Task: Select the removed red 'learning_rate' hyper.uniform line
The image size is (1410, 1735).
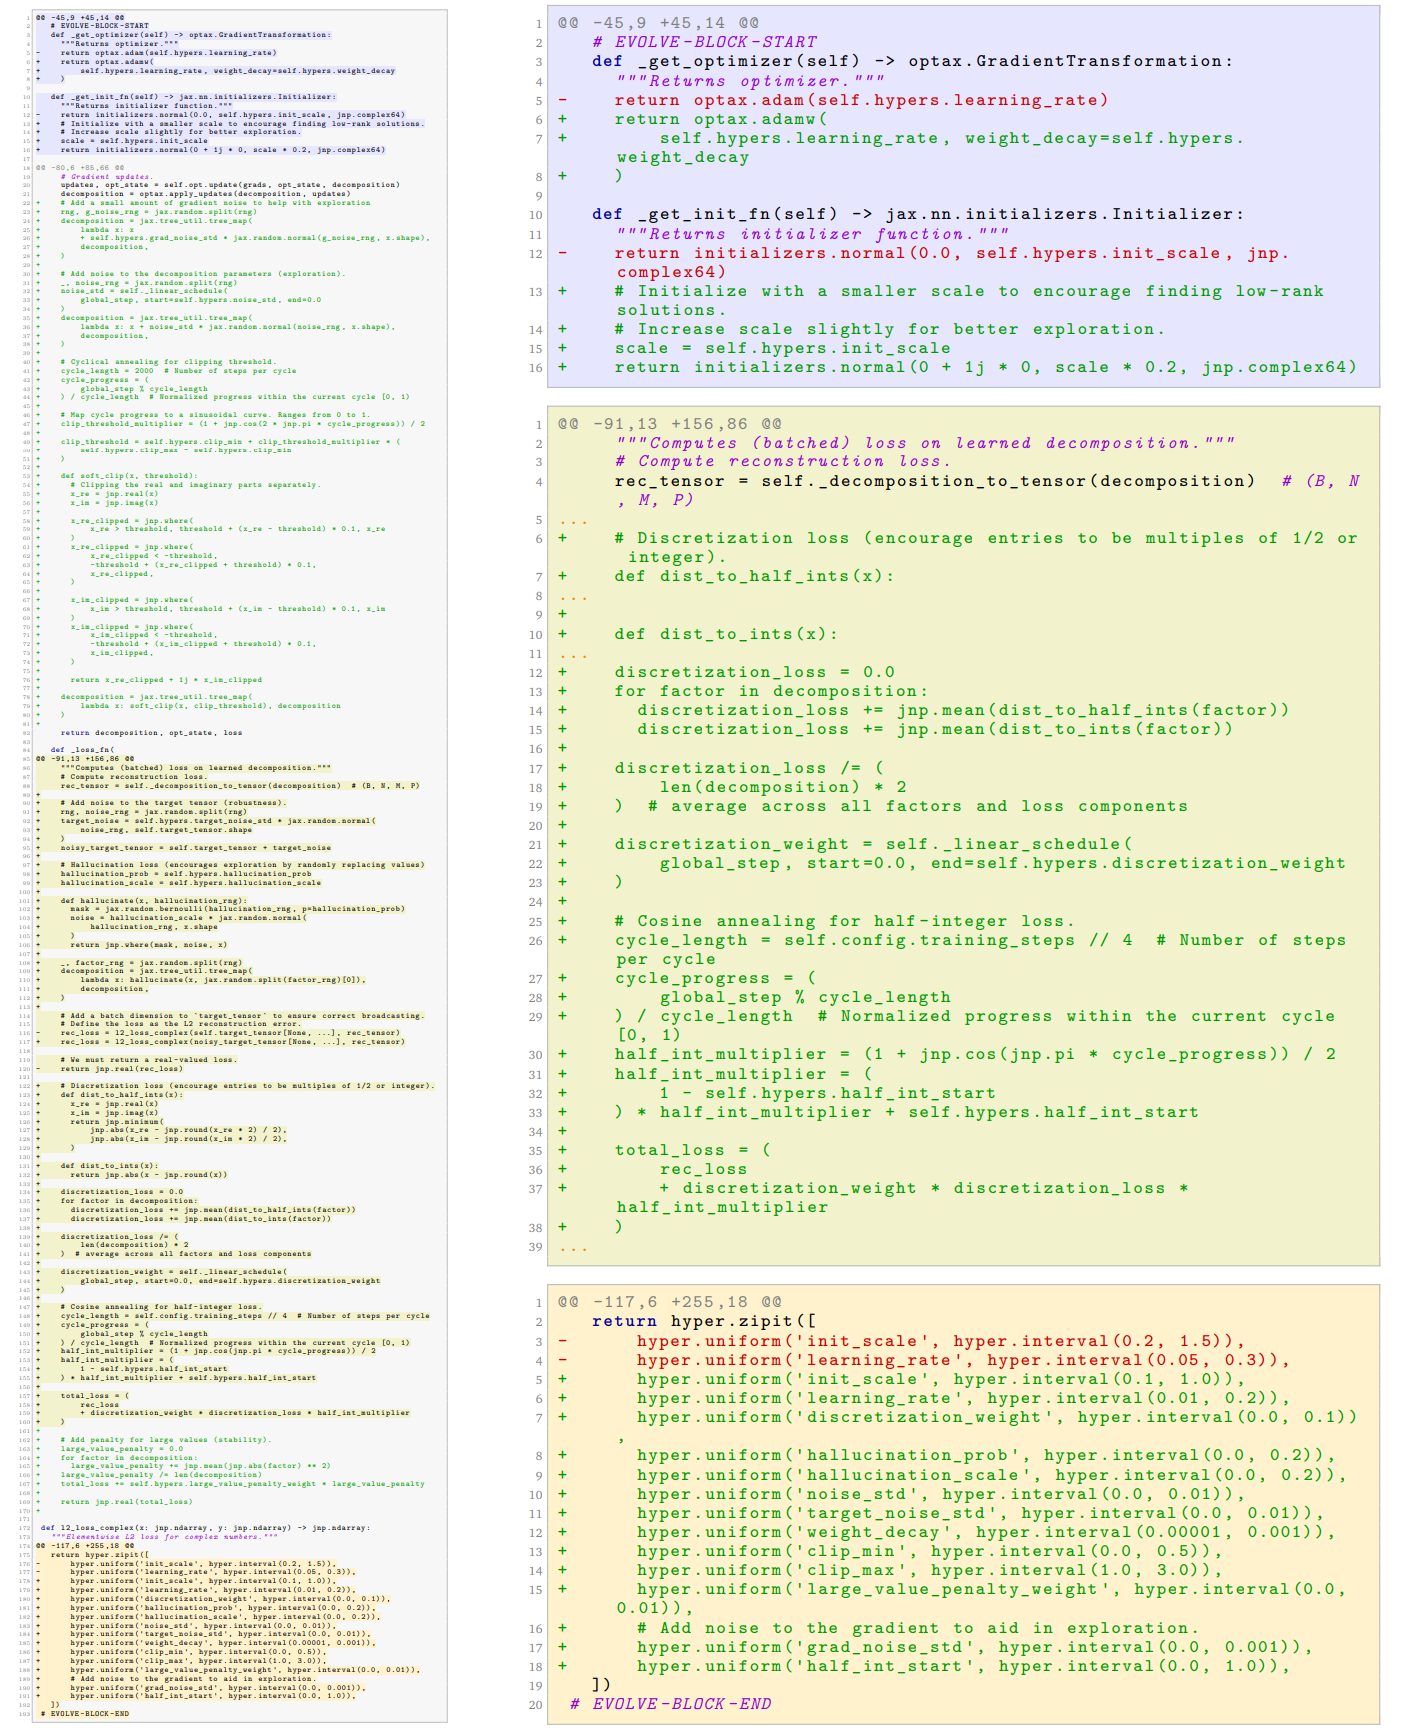Action: point(962,1360)
